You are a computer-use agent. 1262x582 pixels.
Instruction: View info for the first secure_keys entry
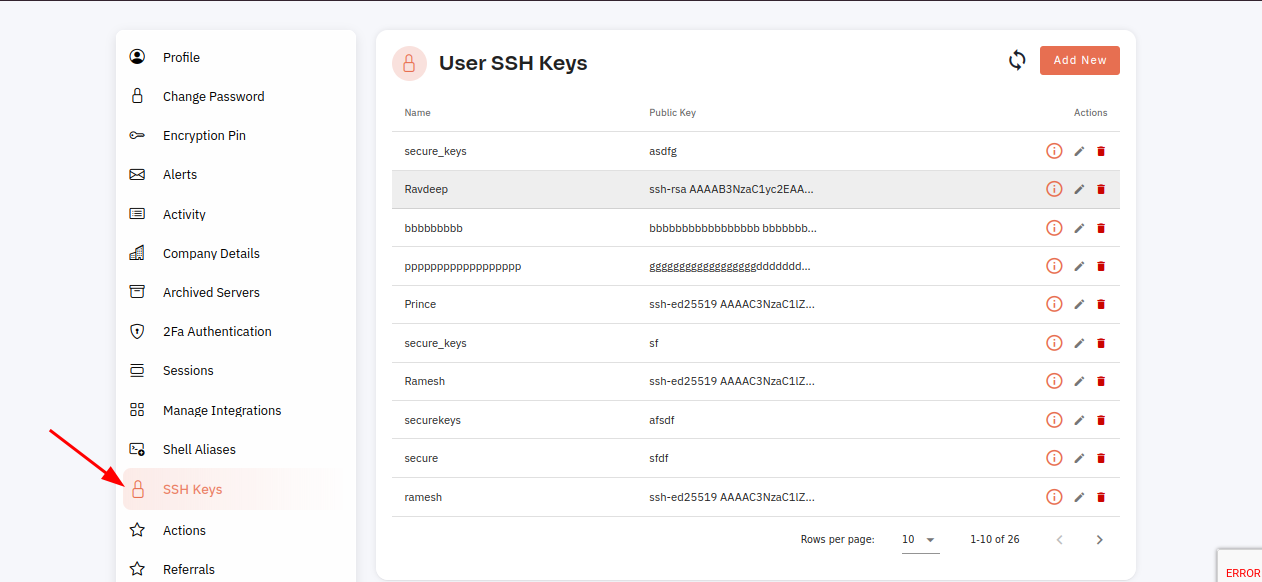click(x=1054, y=151)
